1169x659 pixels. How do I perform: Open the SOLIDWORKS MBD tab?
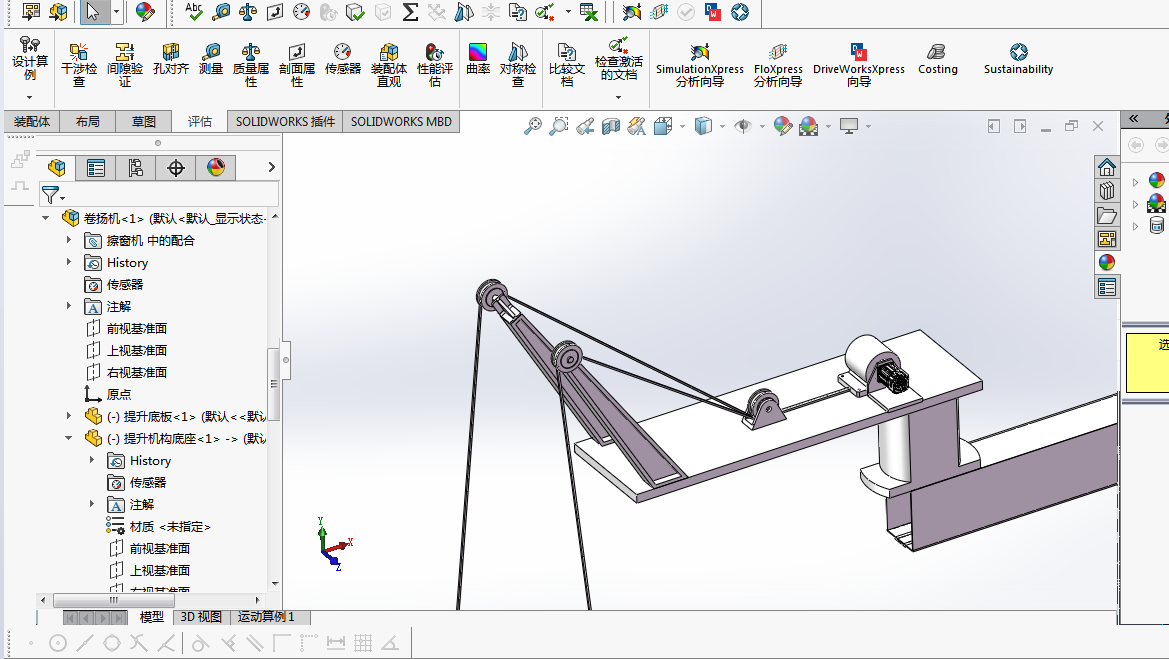(401, 122)
